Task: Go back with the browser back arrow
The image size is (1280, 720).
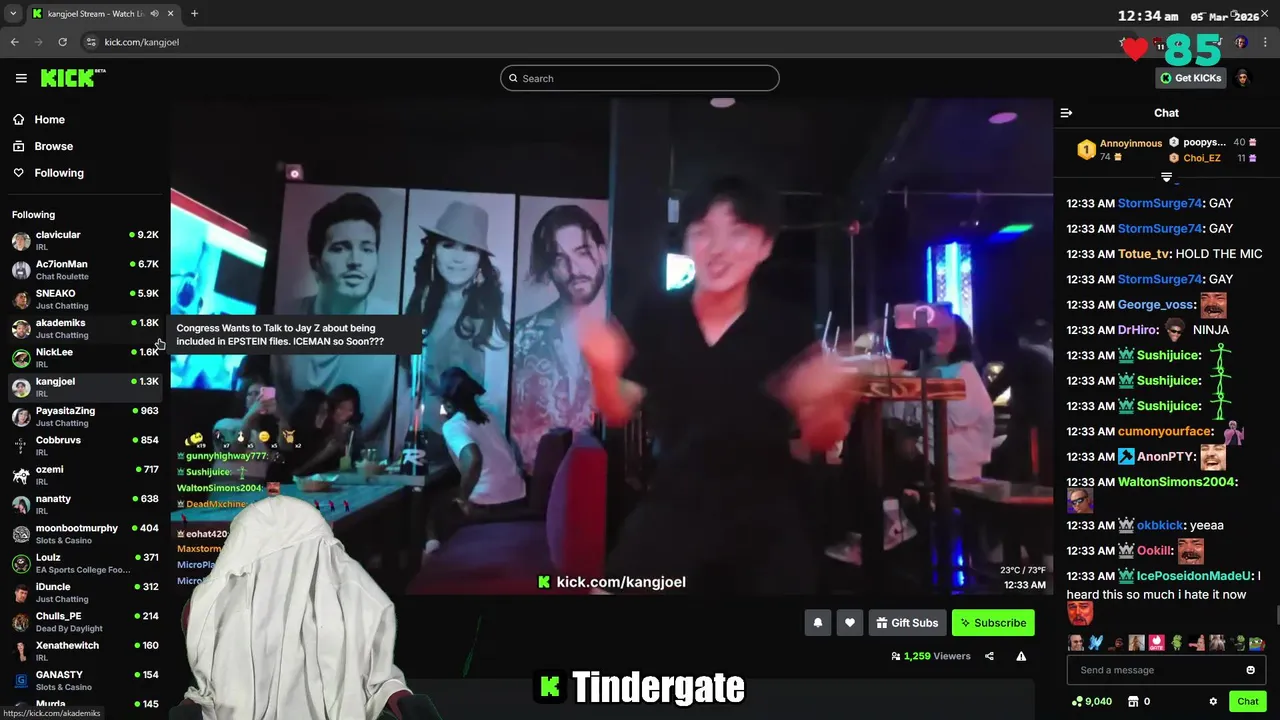Action: tap(14, 42)
